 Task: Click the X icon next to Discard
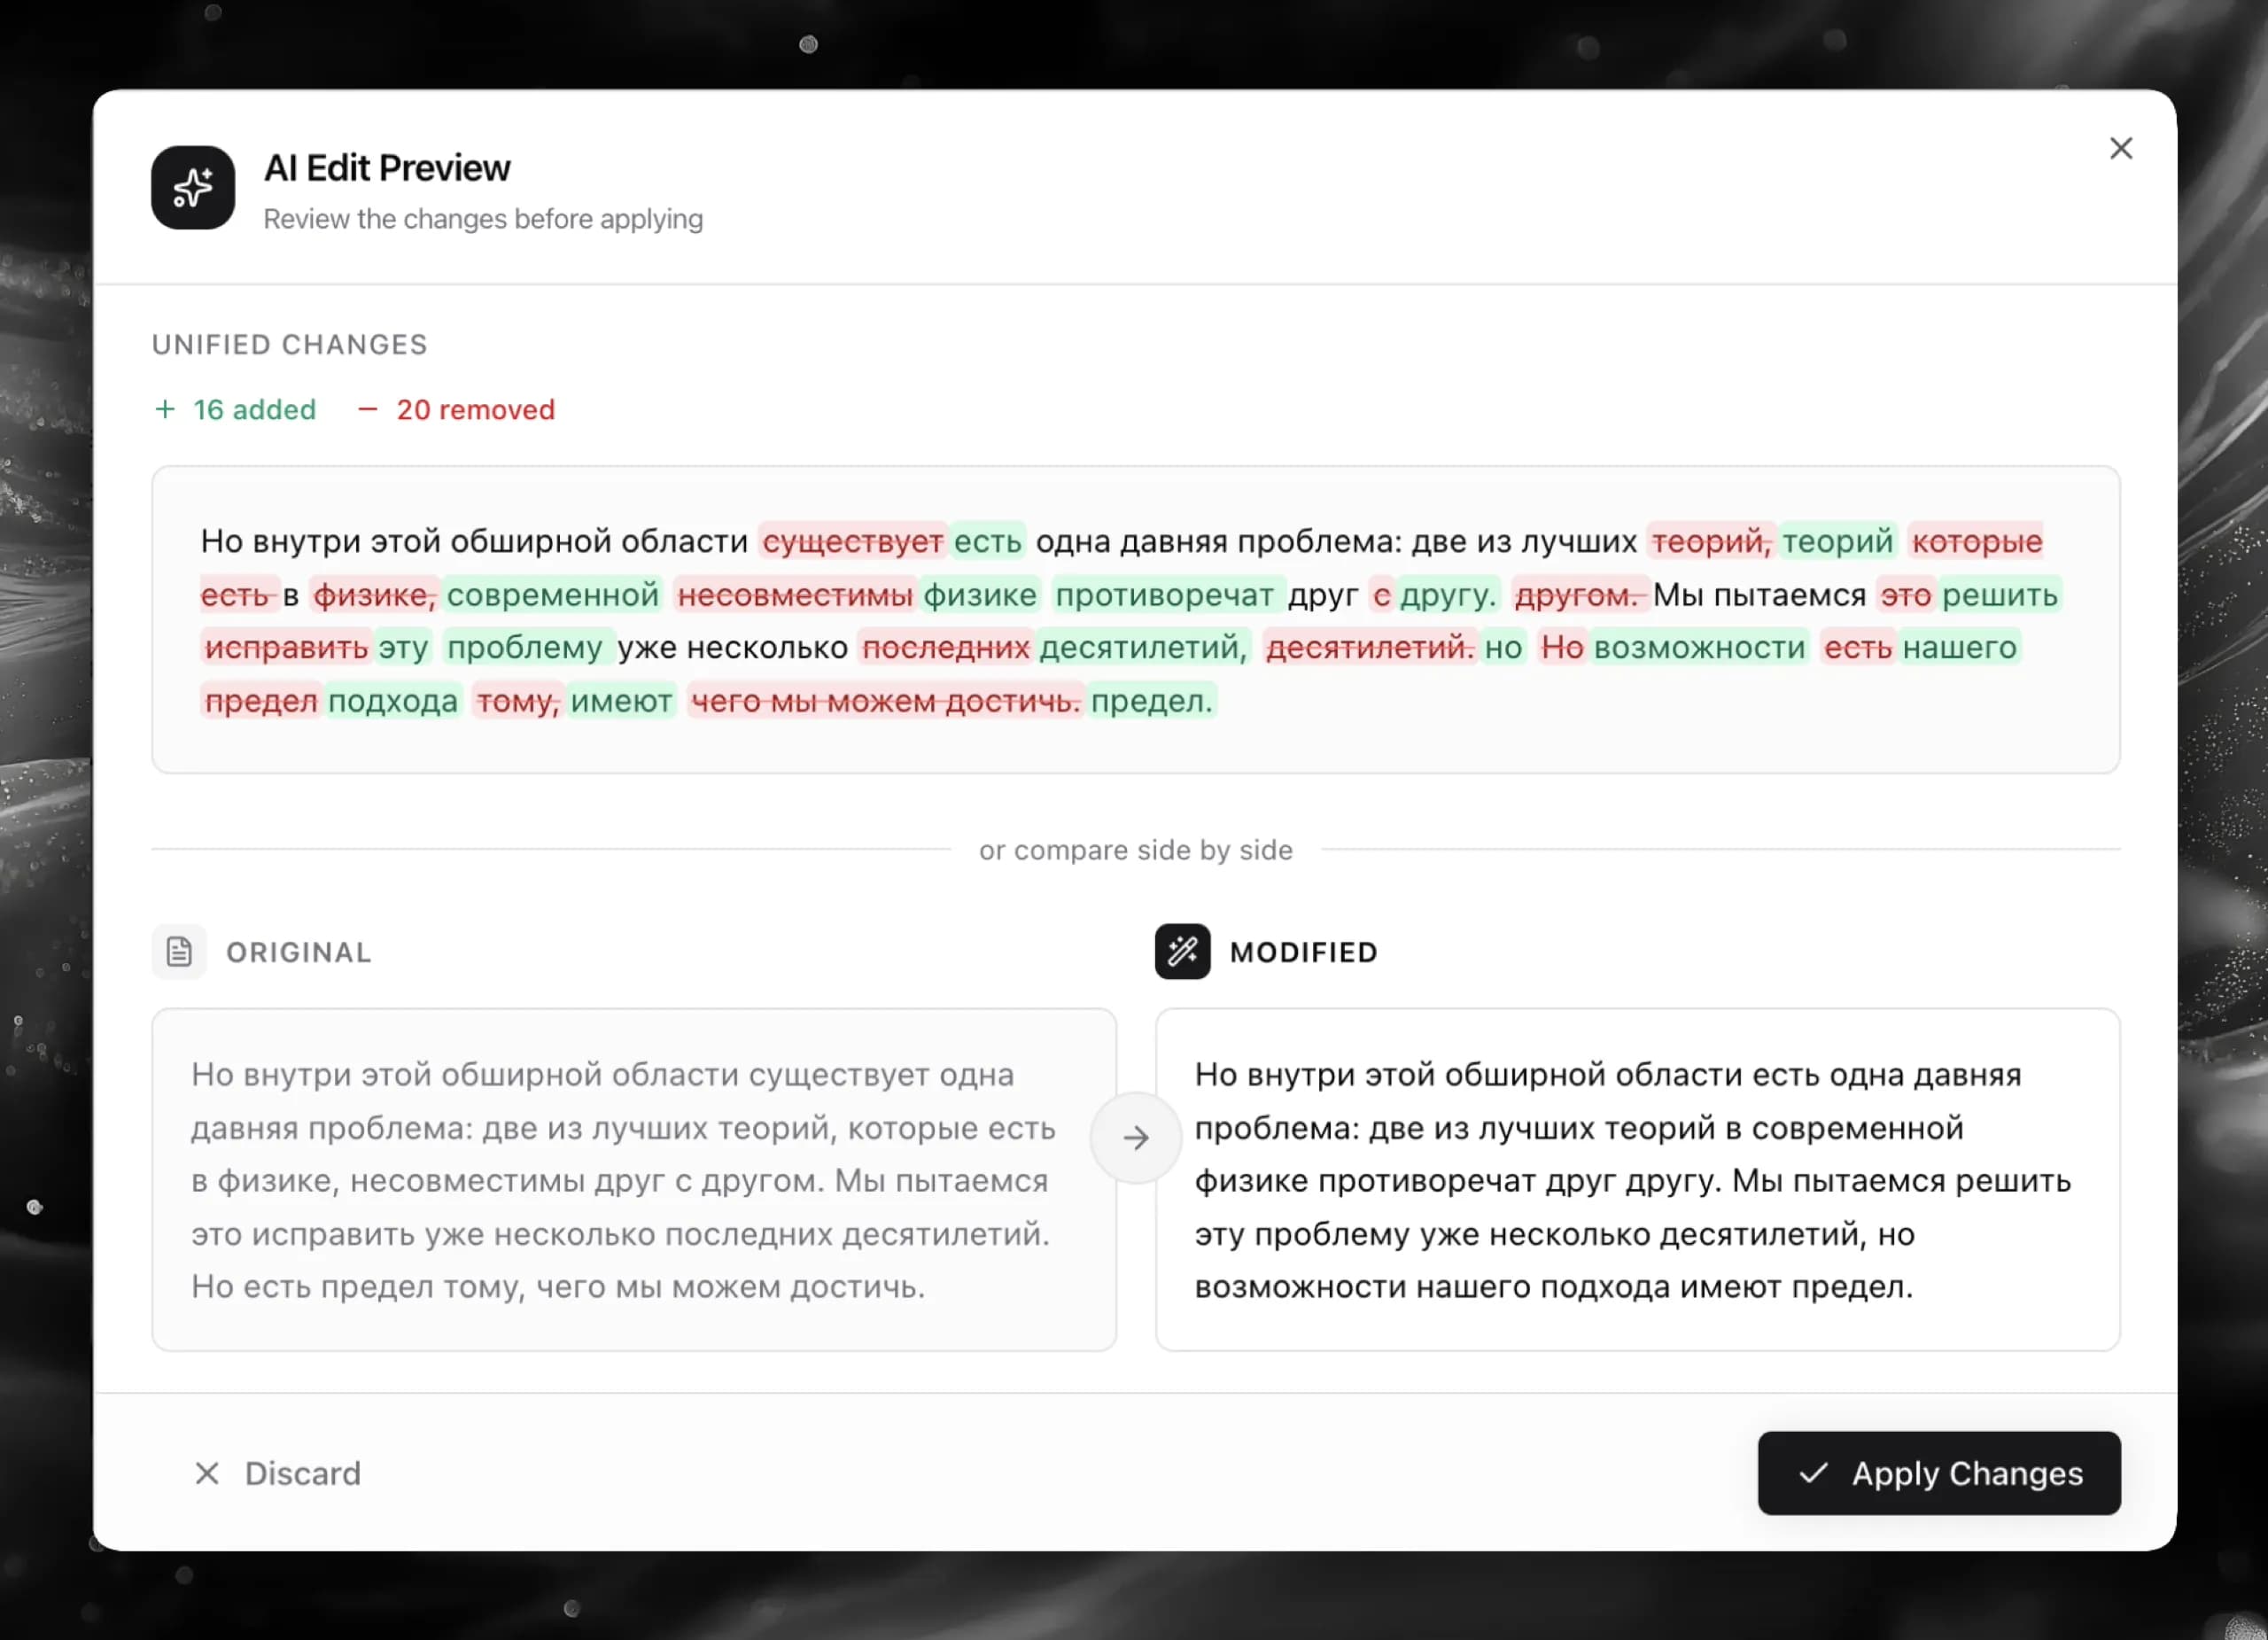point(207,1473)
